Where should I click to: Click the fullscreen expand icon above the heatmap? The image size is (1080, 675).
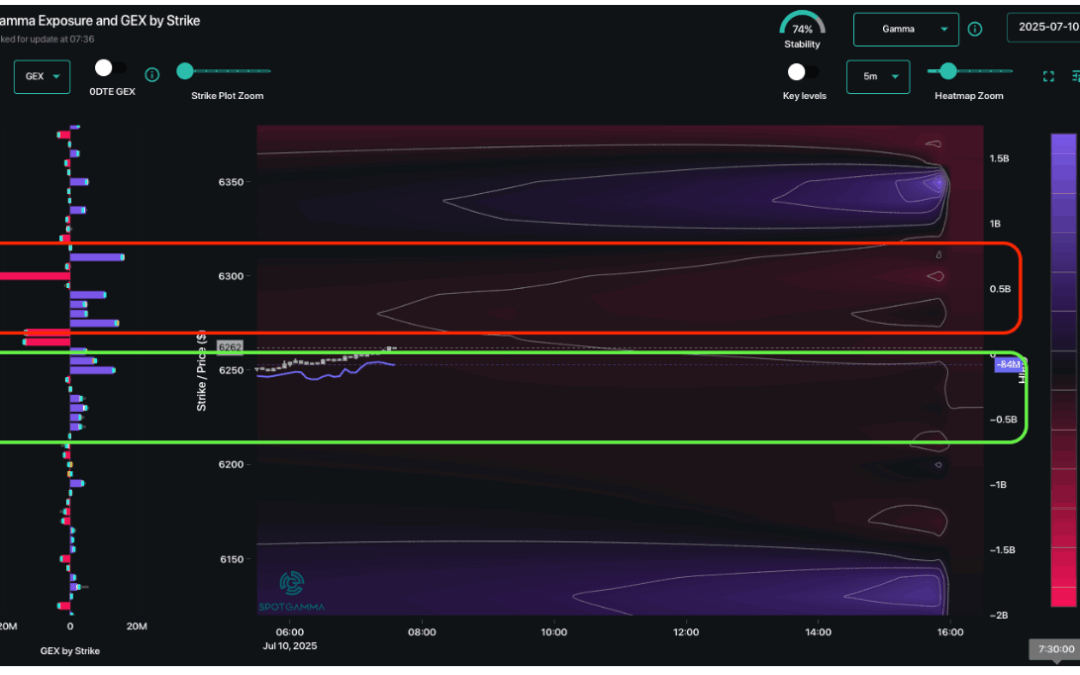[x=1048, y=75]
